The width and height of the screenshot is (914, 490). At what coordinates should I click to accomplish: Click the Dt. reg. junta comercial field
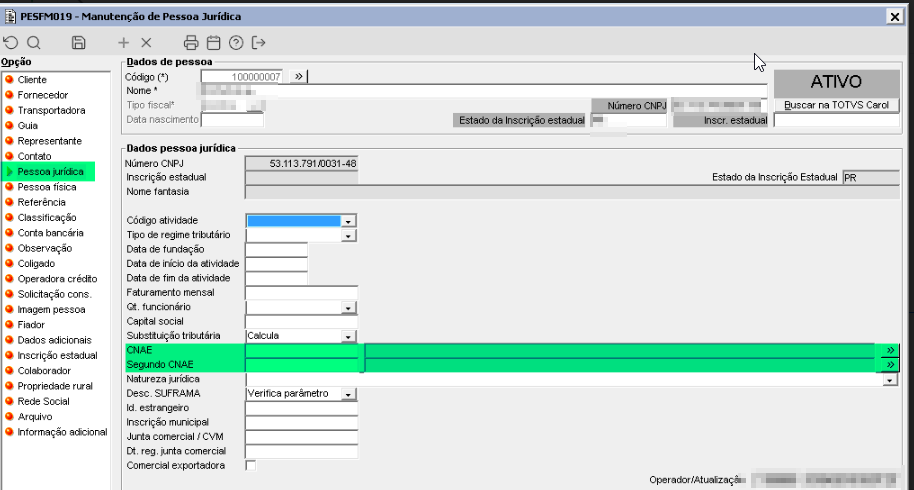click(x=301, y=452)
